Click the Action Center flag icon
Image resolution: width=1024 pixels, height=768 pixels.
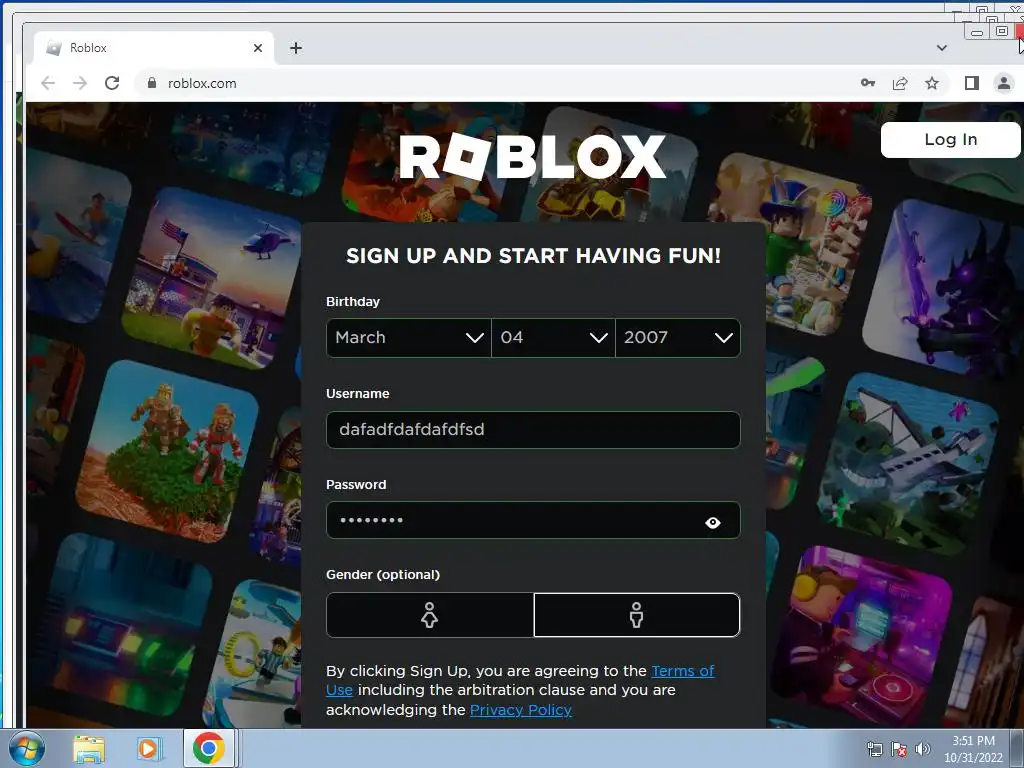(x=899, y=749)
